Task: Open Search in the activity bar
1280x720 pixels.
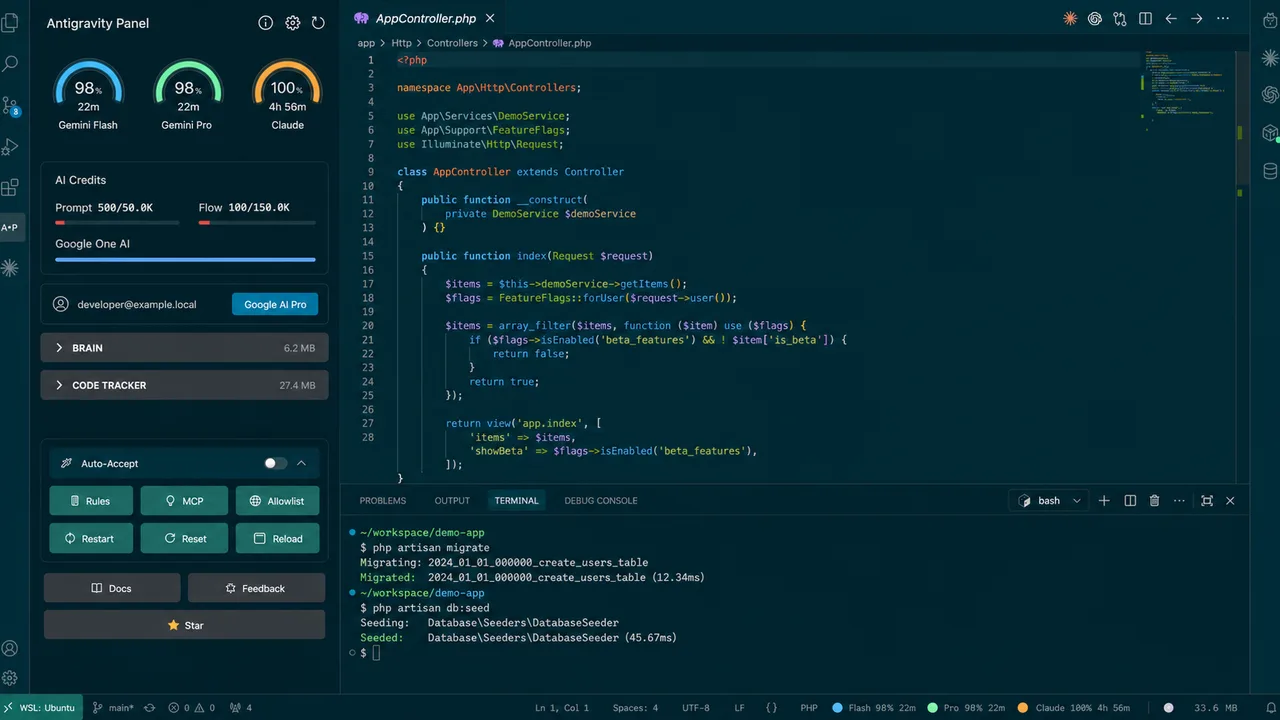Action: tap(10, 64)
